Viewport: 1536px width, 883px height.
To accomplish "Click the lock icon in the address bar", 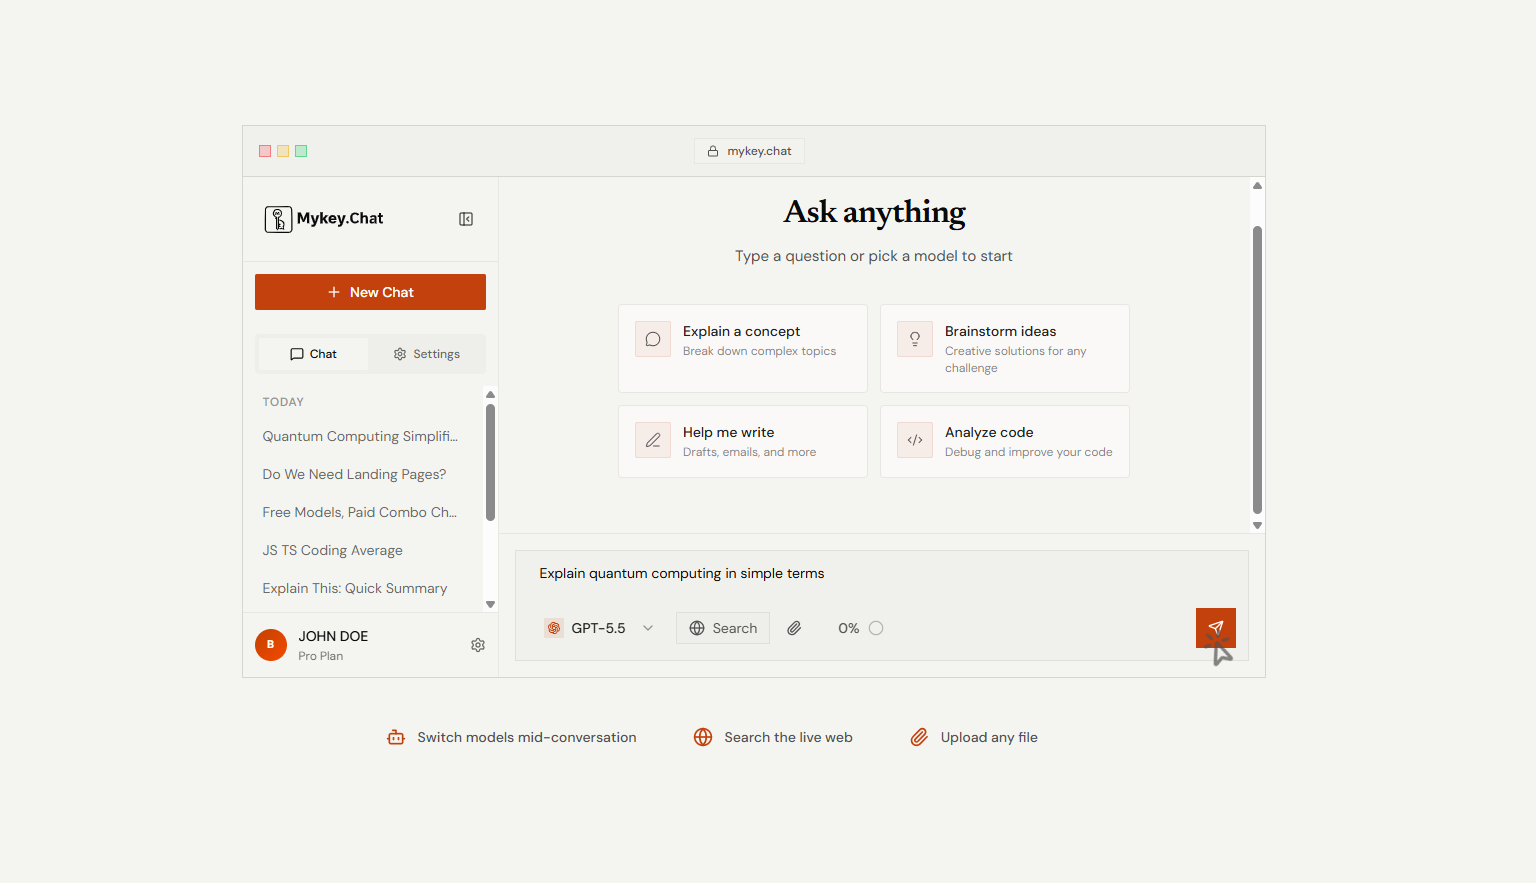I will click(713, 151).
